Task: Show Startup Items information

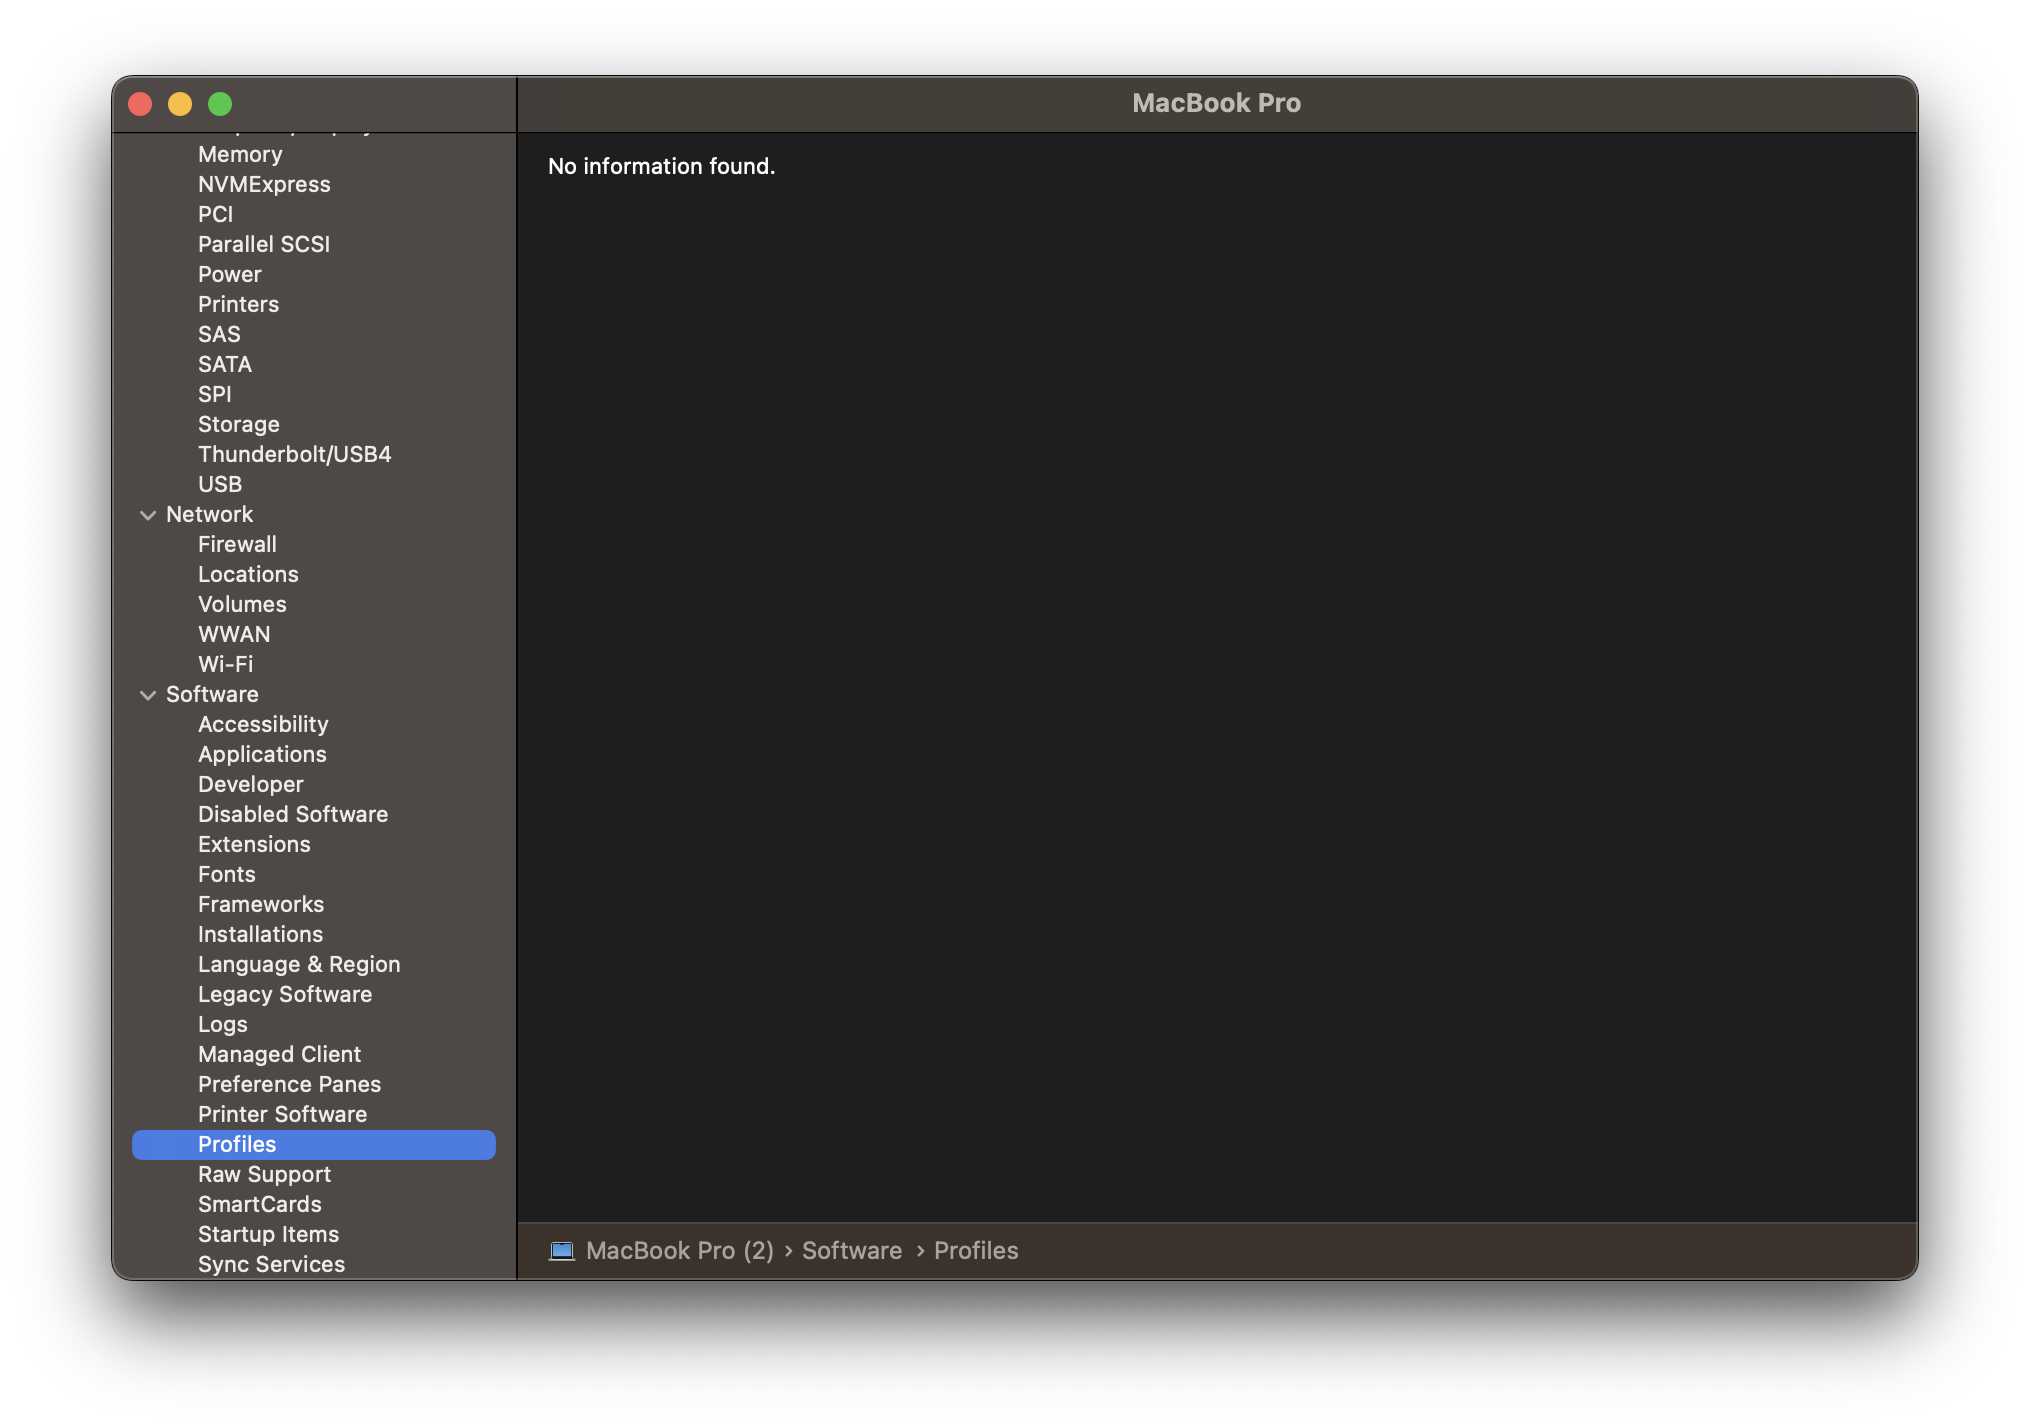Action: click(268, 1234)
